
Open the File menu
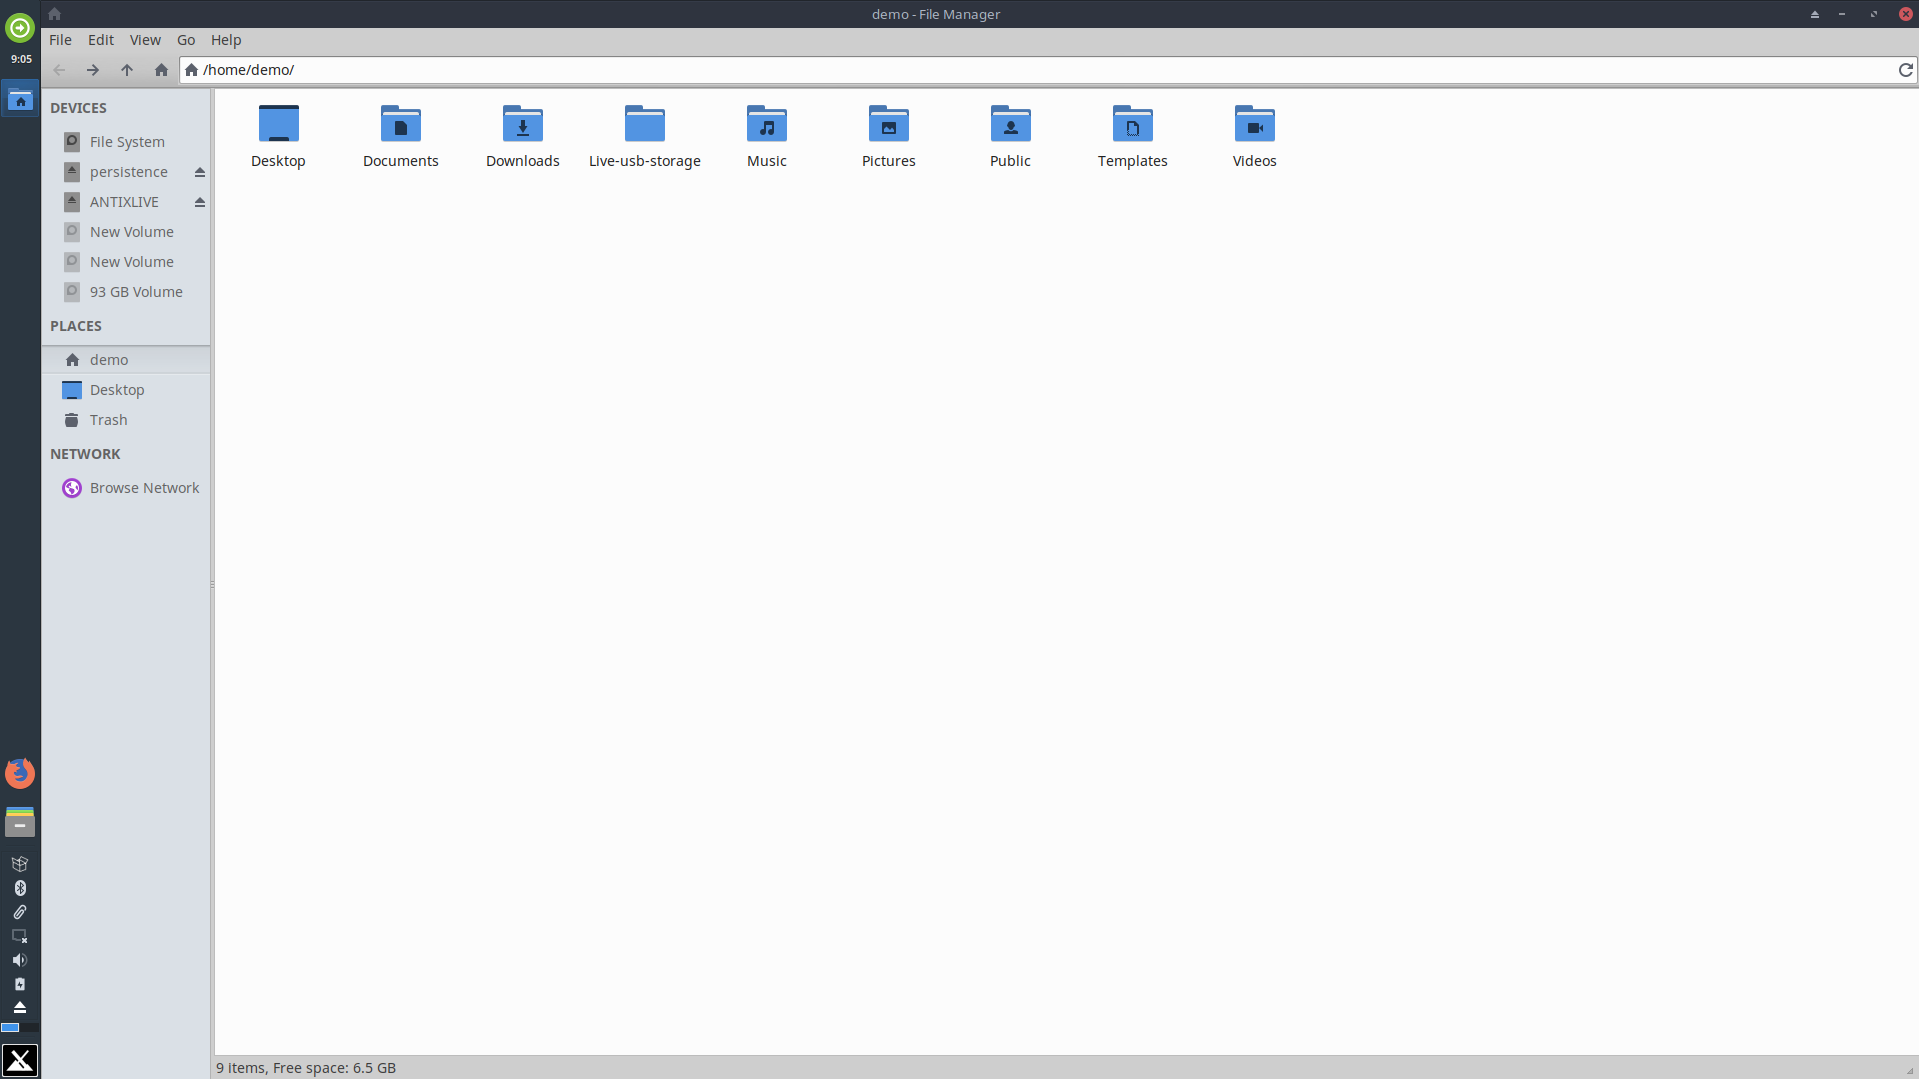60,40
